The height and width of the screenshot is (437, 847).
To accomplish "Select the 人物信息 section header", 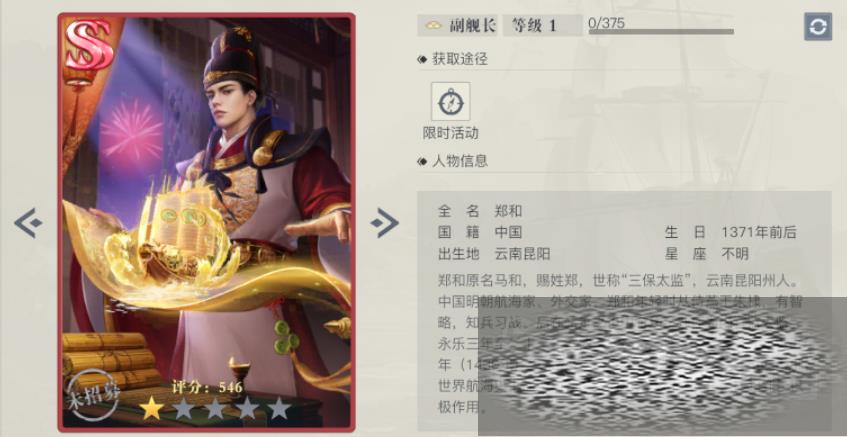I will tap(460, 160).
